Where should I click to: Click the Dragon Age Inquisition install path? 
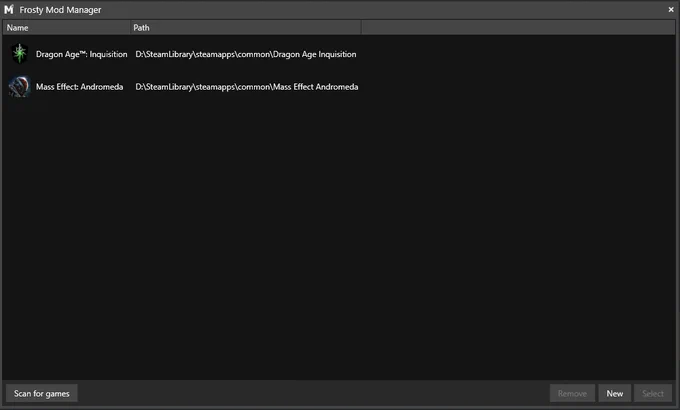pyautogui.click(x=246, y=54)
